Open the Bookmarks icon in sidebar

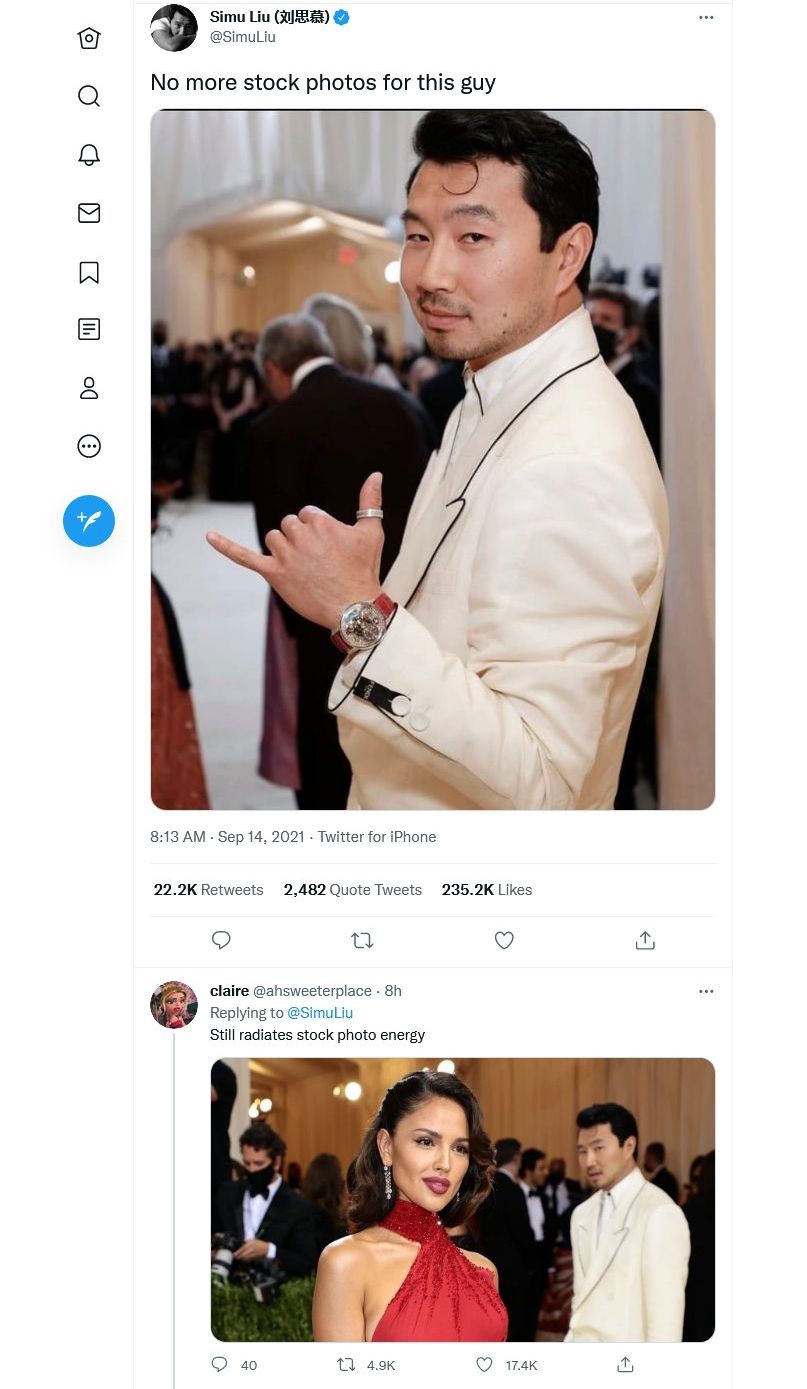coord(89,272)
